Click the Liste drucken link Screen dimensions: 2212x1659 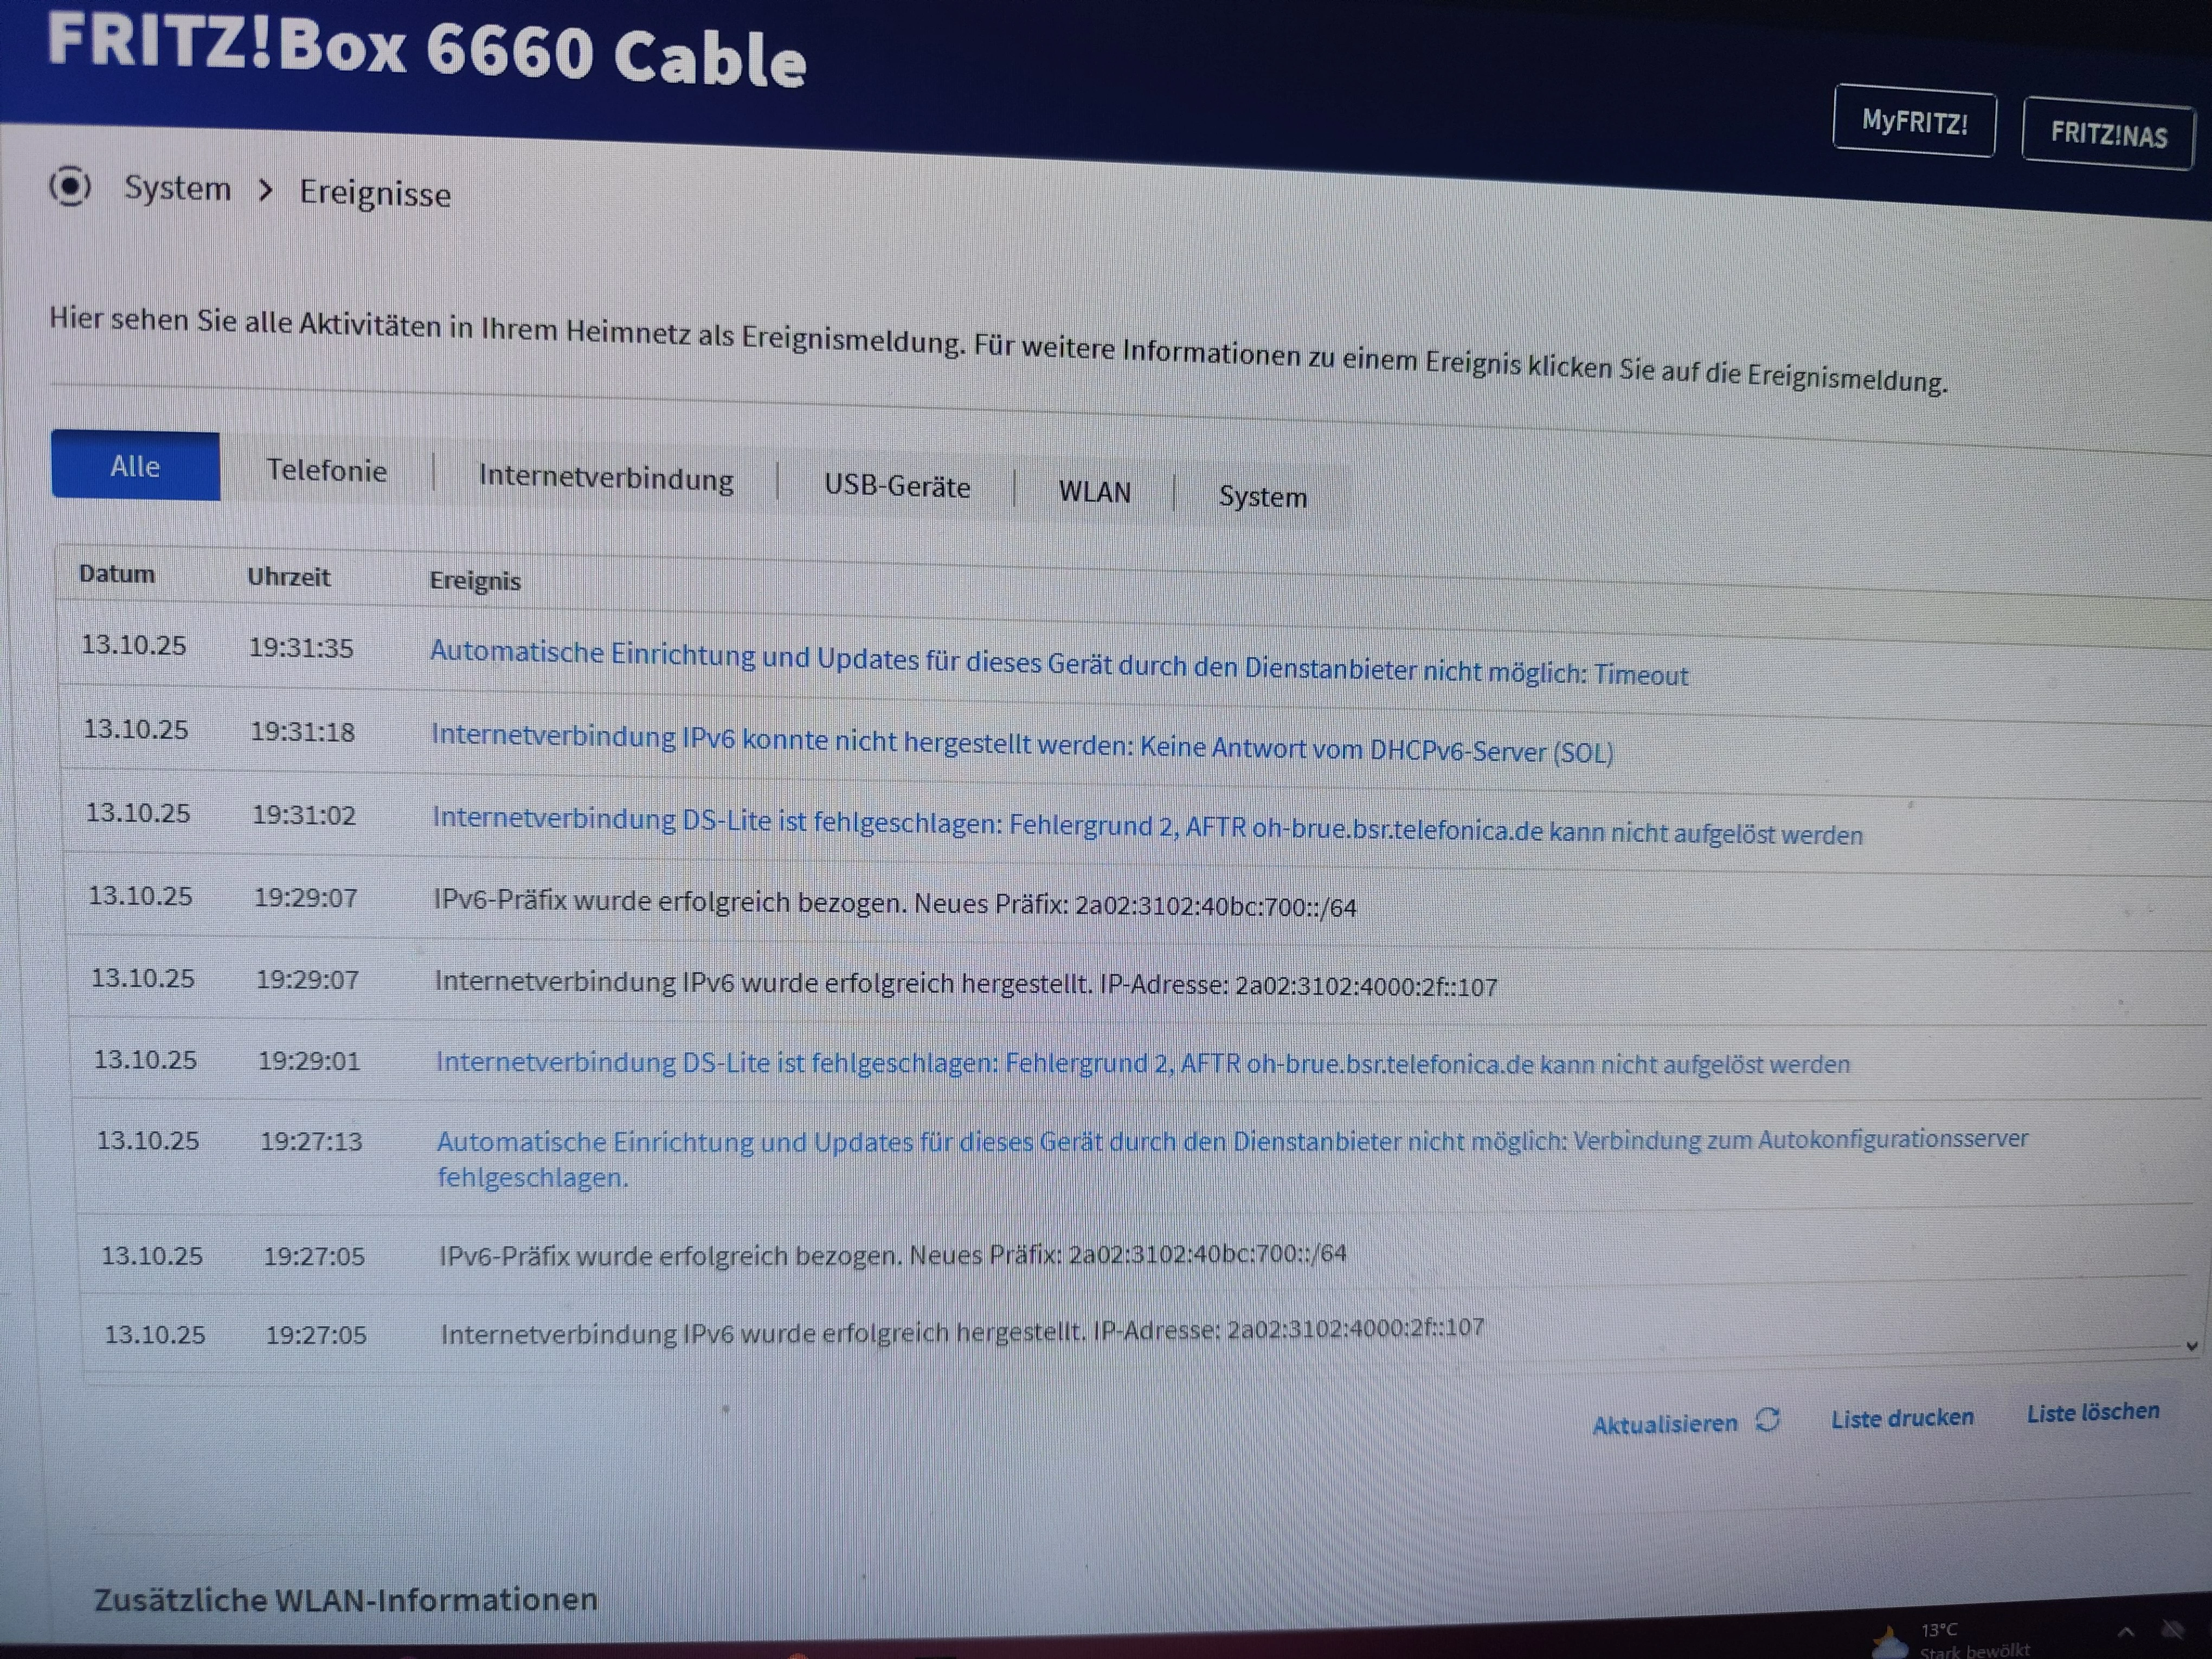click(1902, 1418)
